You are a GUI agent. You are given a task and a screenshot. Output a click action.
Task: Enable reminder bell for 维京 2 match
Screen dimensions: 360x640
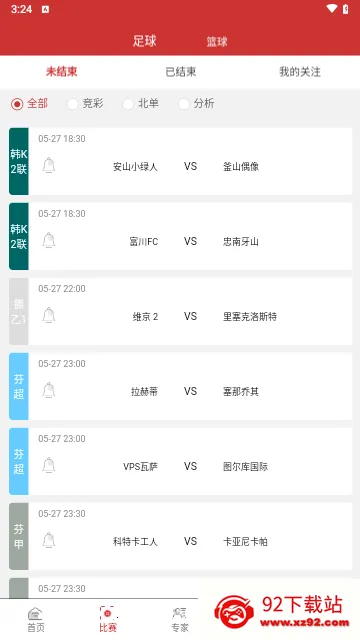click(x=49, y=316)
